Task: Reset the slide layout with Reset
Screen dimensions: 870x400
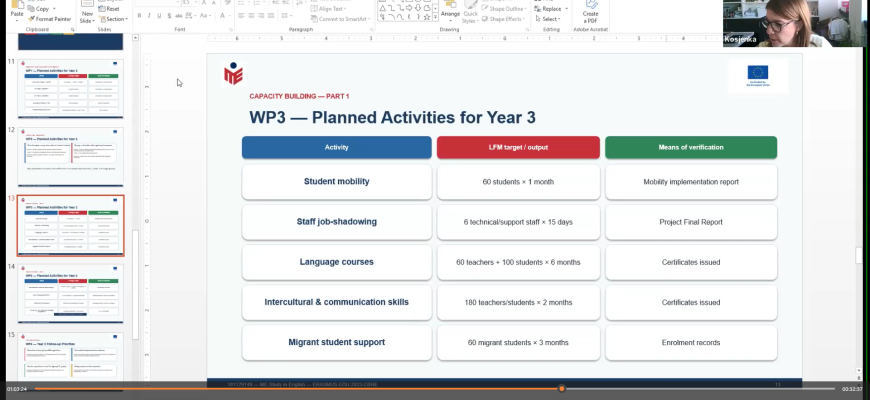Action: [109, 9]
